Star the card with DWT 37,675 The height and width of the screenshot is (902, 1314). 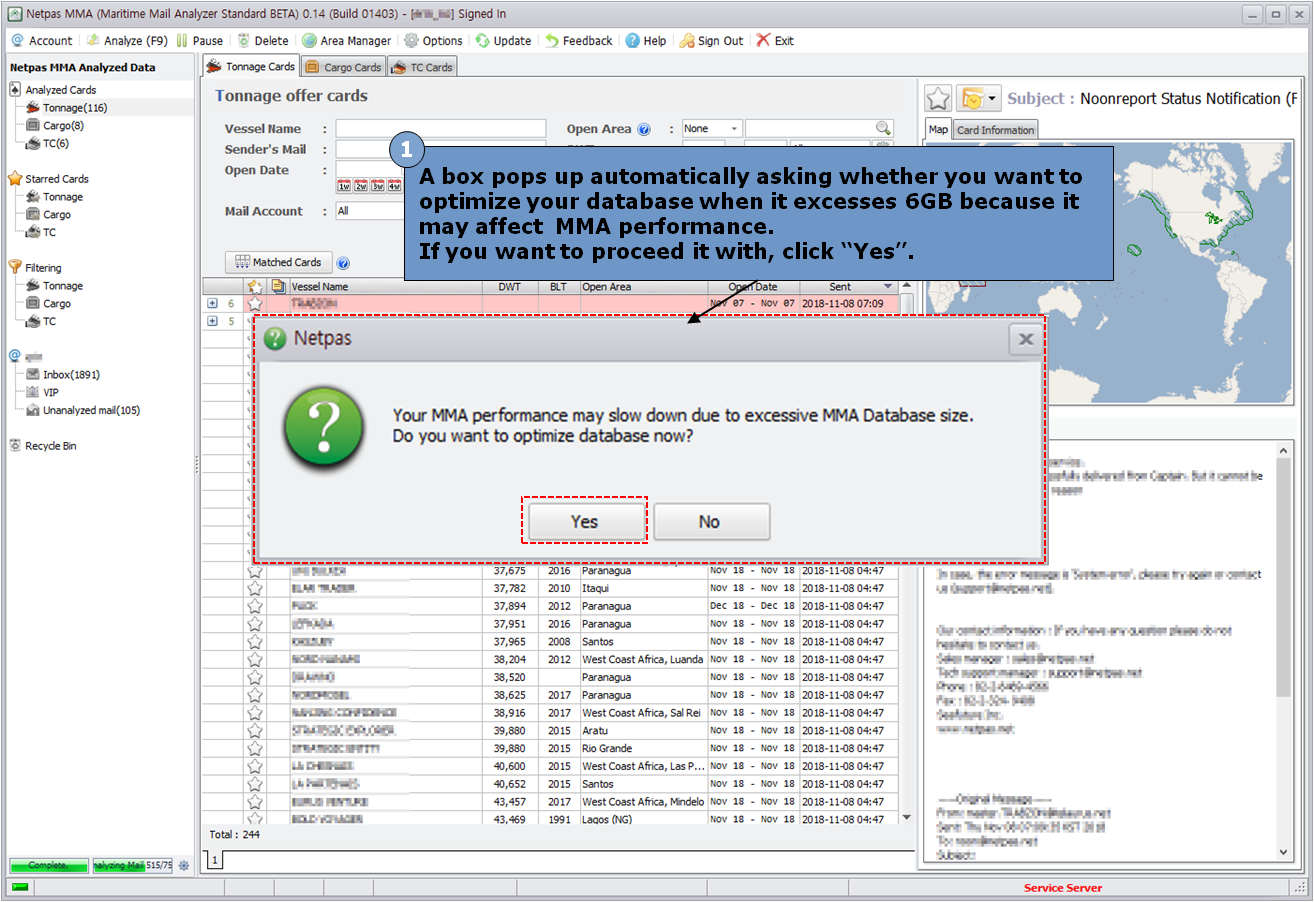click(255, 571)
